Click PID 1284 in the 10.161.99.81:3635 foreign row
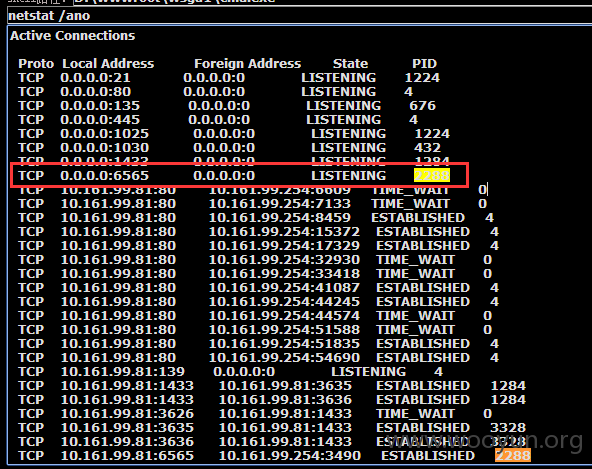 click(x=508, y=385)
